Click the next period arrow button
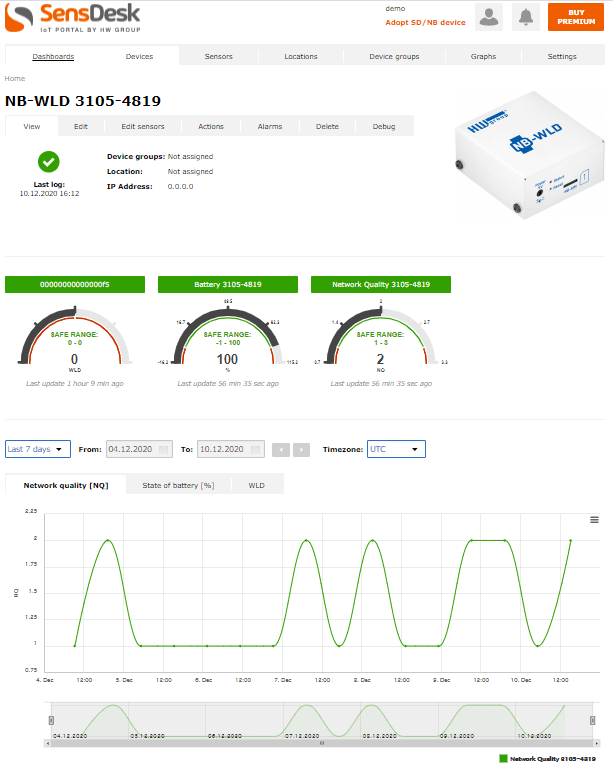The image size is (613, 769). tap(302, 450)
